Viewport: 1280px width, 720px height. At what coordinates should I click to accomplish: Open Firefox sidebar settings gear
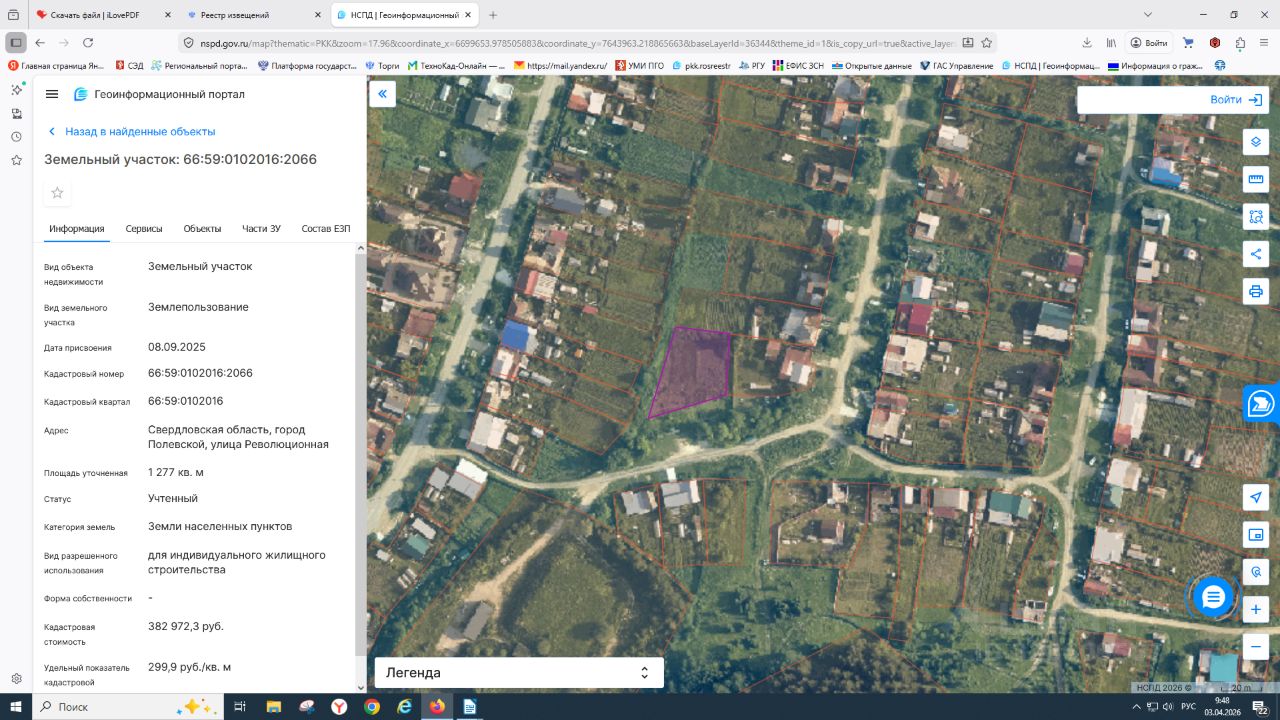pyautogui.click(x=16, y=679)
